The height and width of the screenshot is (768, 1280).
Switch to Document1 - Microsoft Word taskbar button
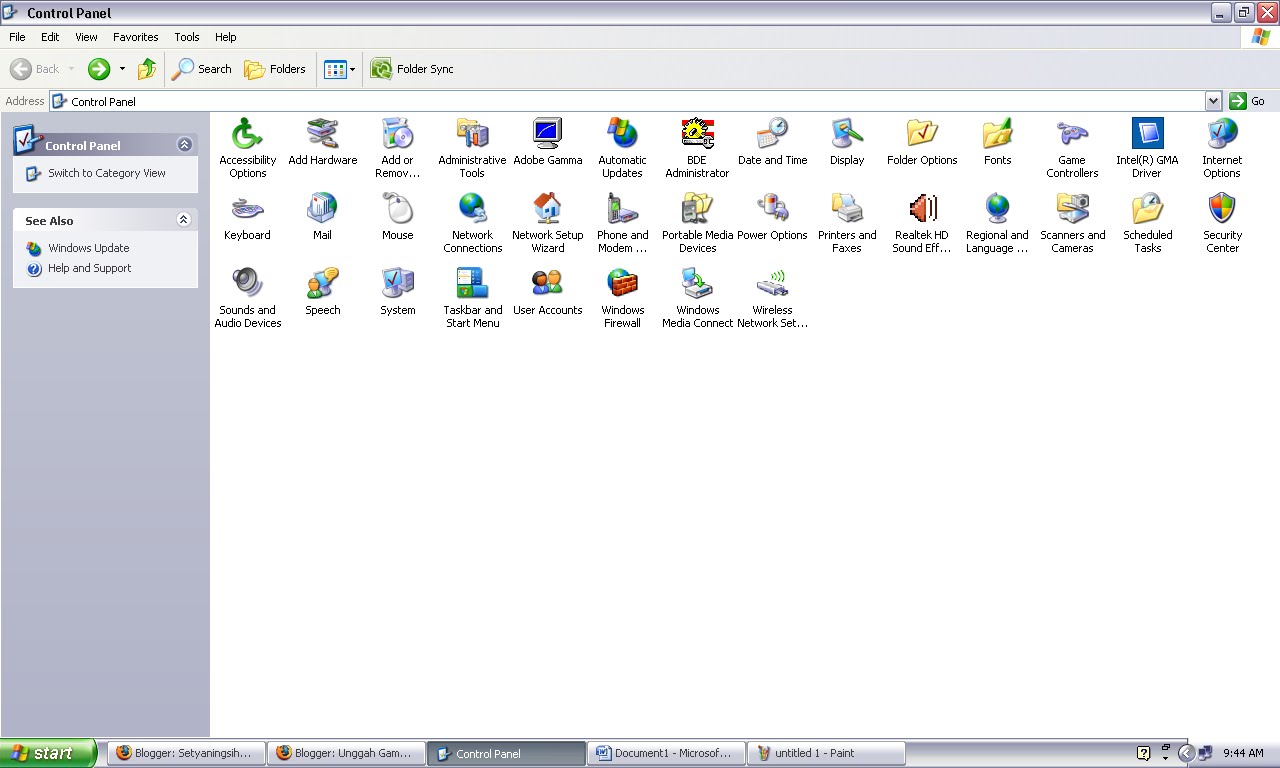(666, 753)
